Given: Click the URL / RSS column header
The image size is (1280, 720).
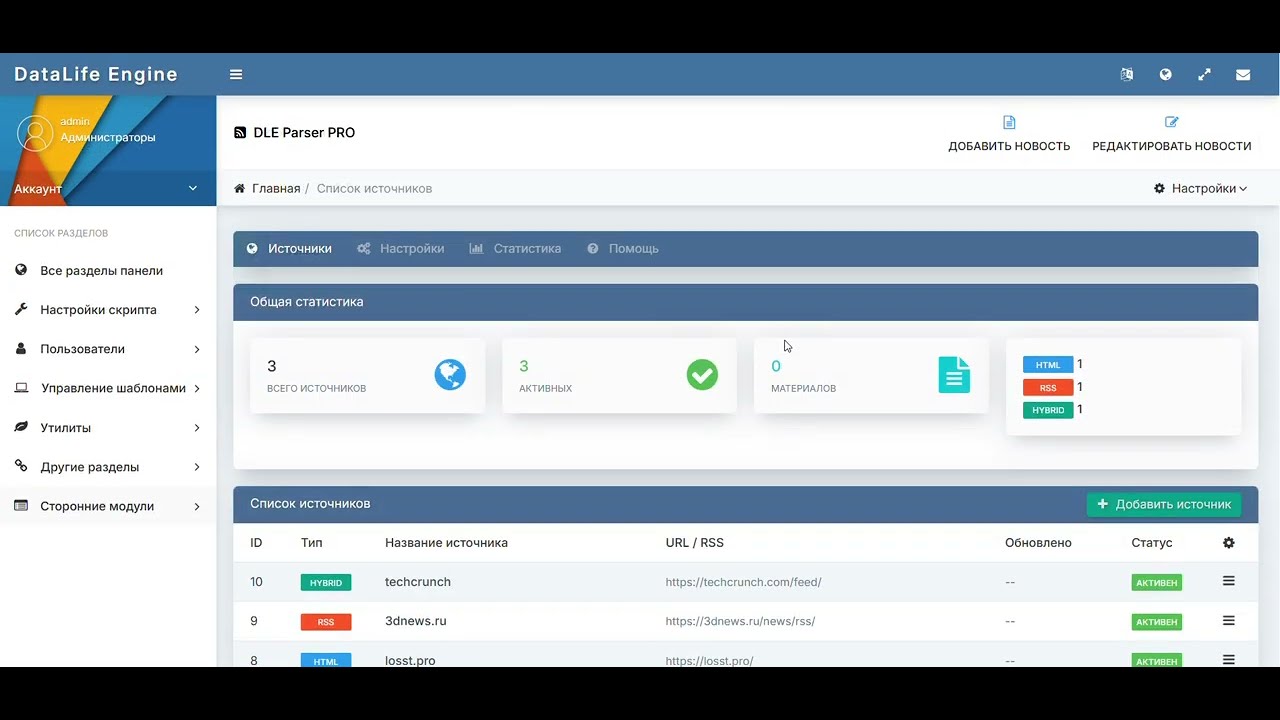Looking at the screenshot, I should point(695,543).
